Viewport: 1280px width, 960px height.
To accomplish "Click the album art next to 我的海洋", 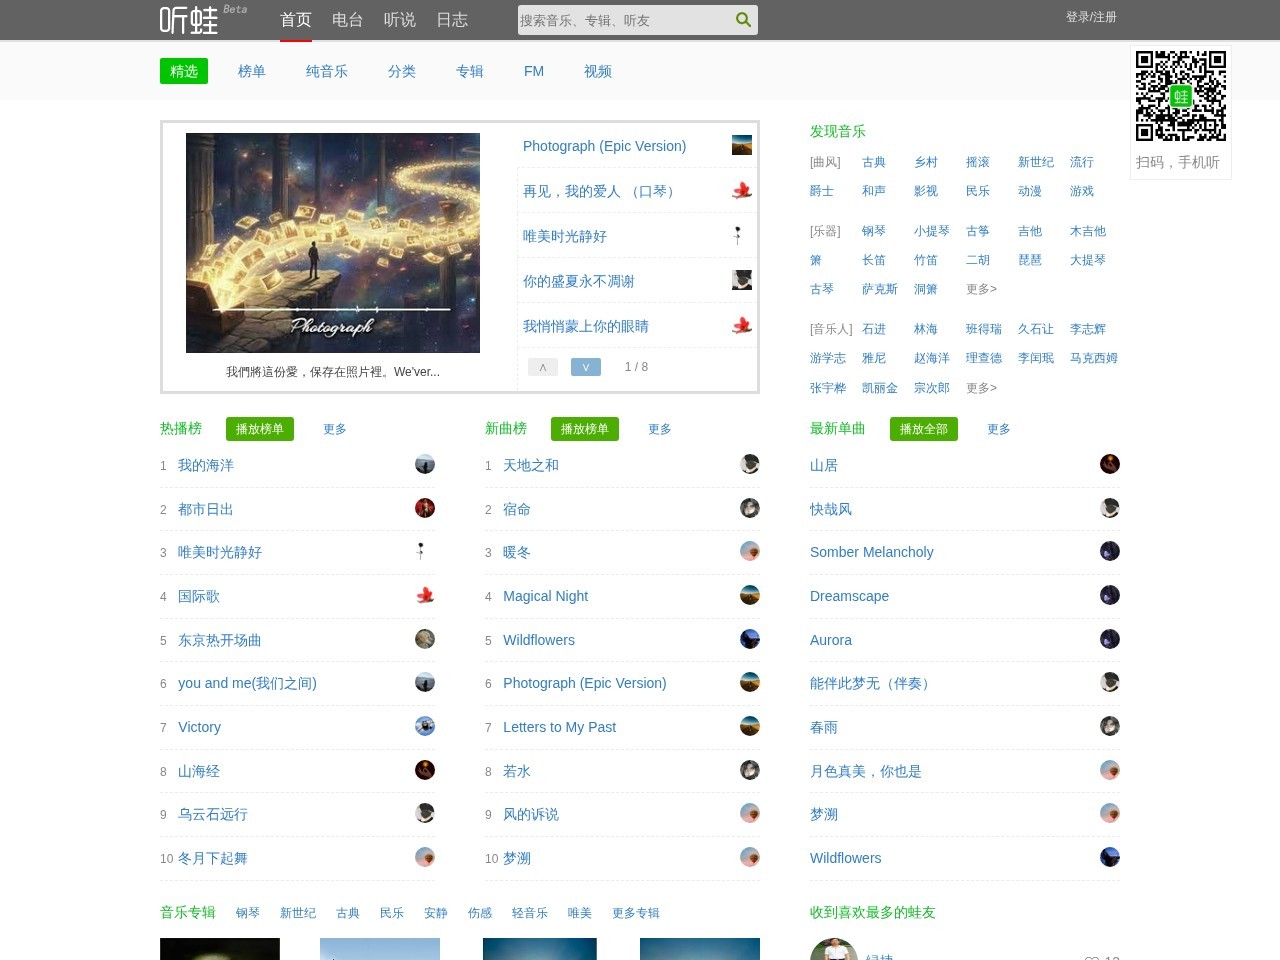I will pos(425,464).
